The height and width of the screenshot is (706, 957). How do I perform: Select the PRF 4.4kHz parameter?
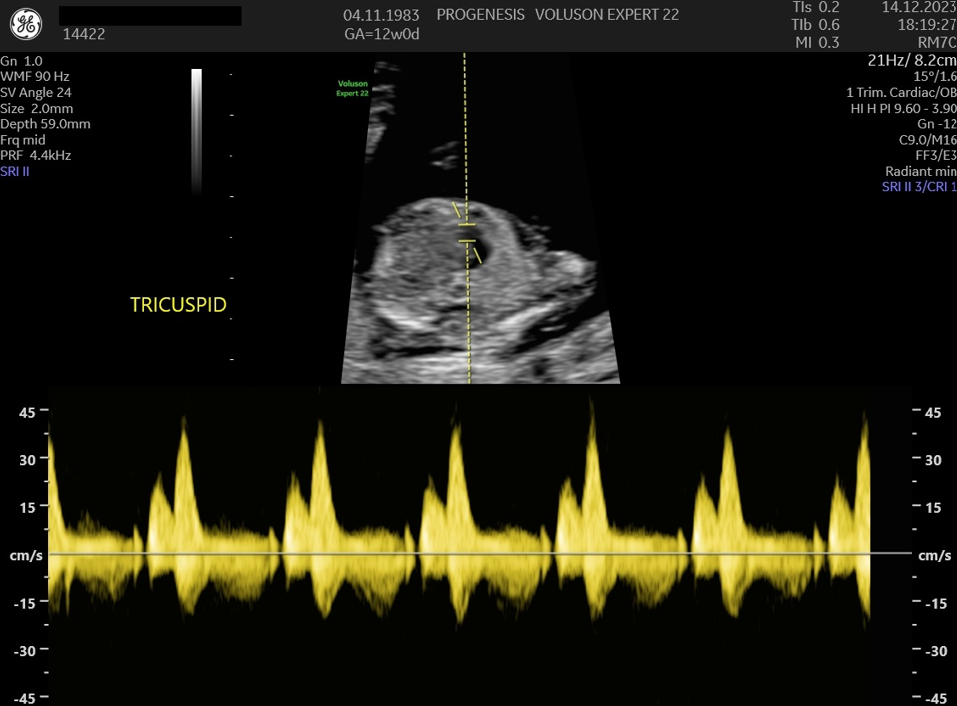coord(36,156)
